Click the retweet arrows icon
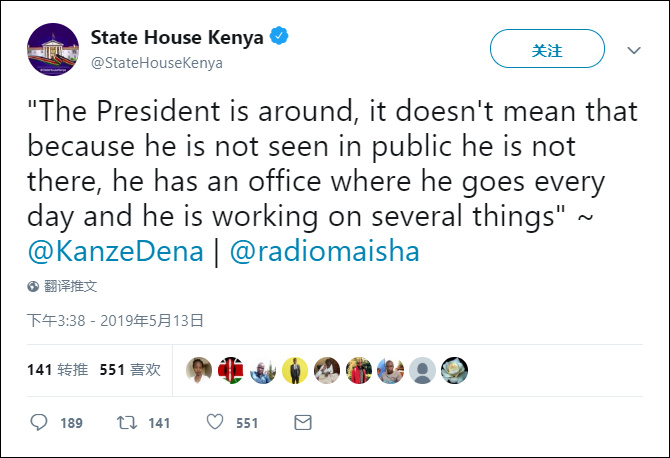670x458 pixels. point(127,423)
